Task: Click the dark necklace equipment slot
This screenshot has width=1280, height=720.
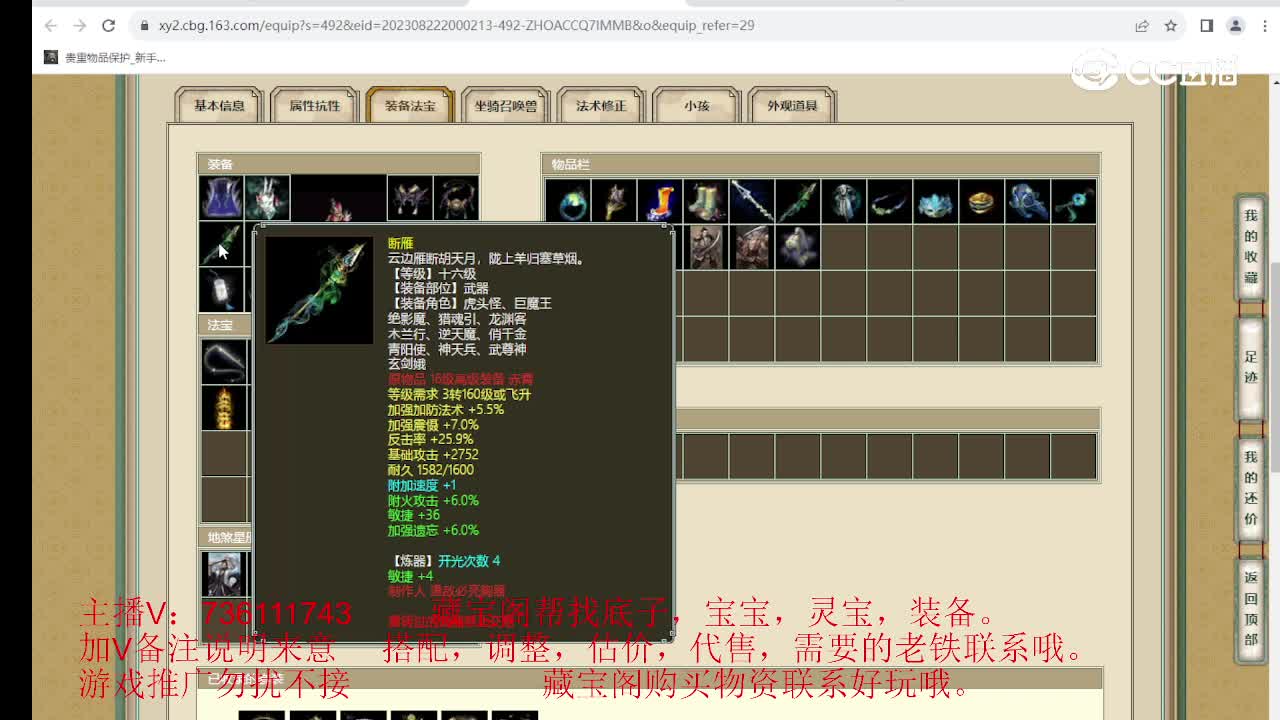Action: click(456, 197)
